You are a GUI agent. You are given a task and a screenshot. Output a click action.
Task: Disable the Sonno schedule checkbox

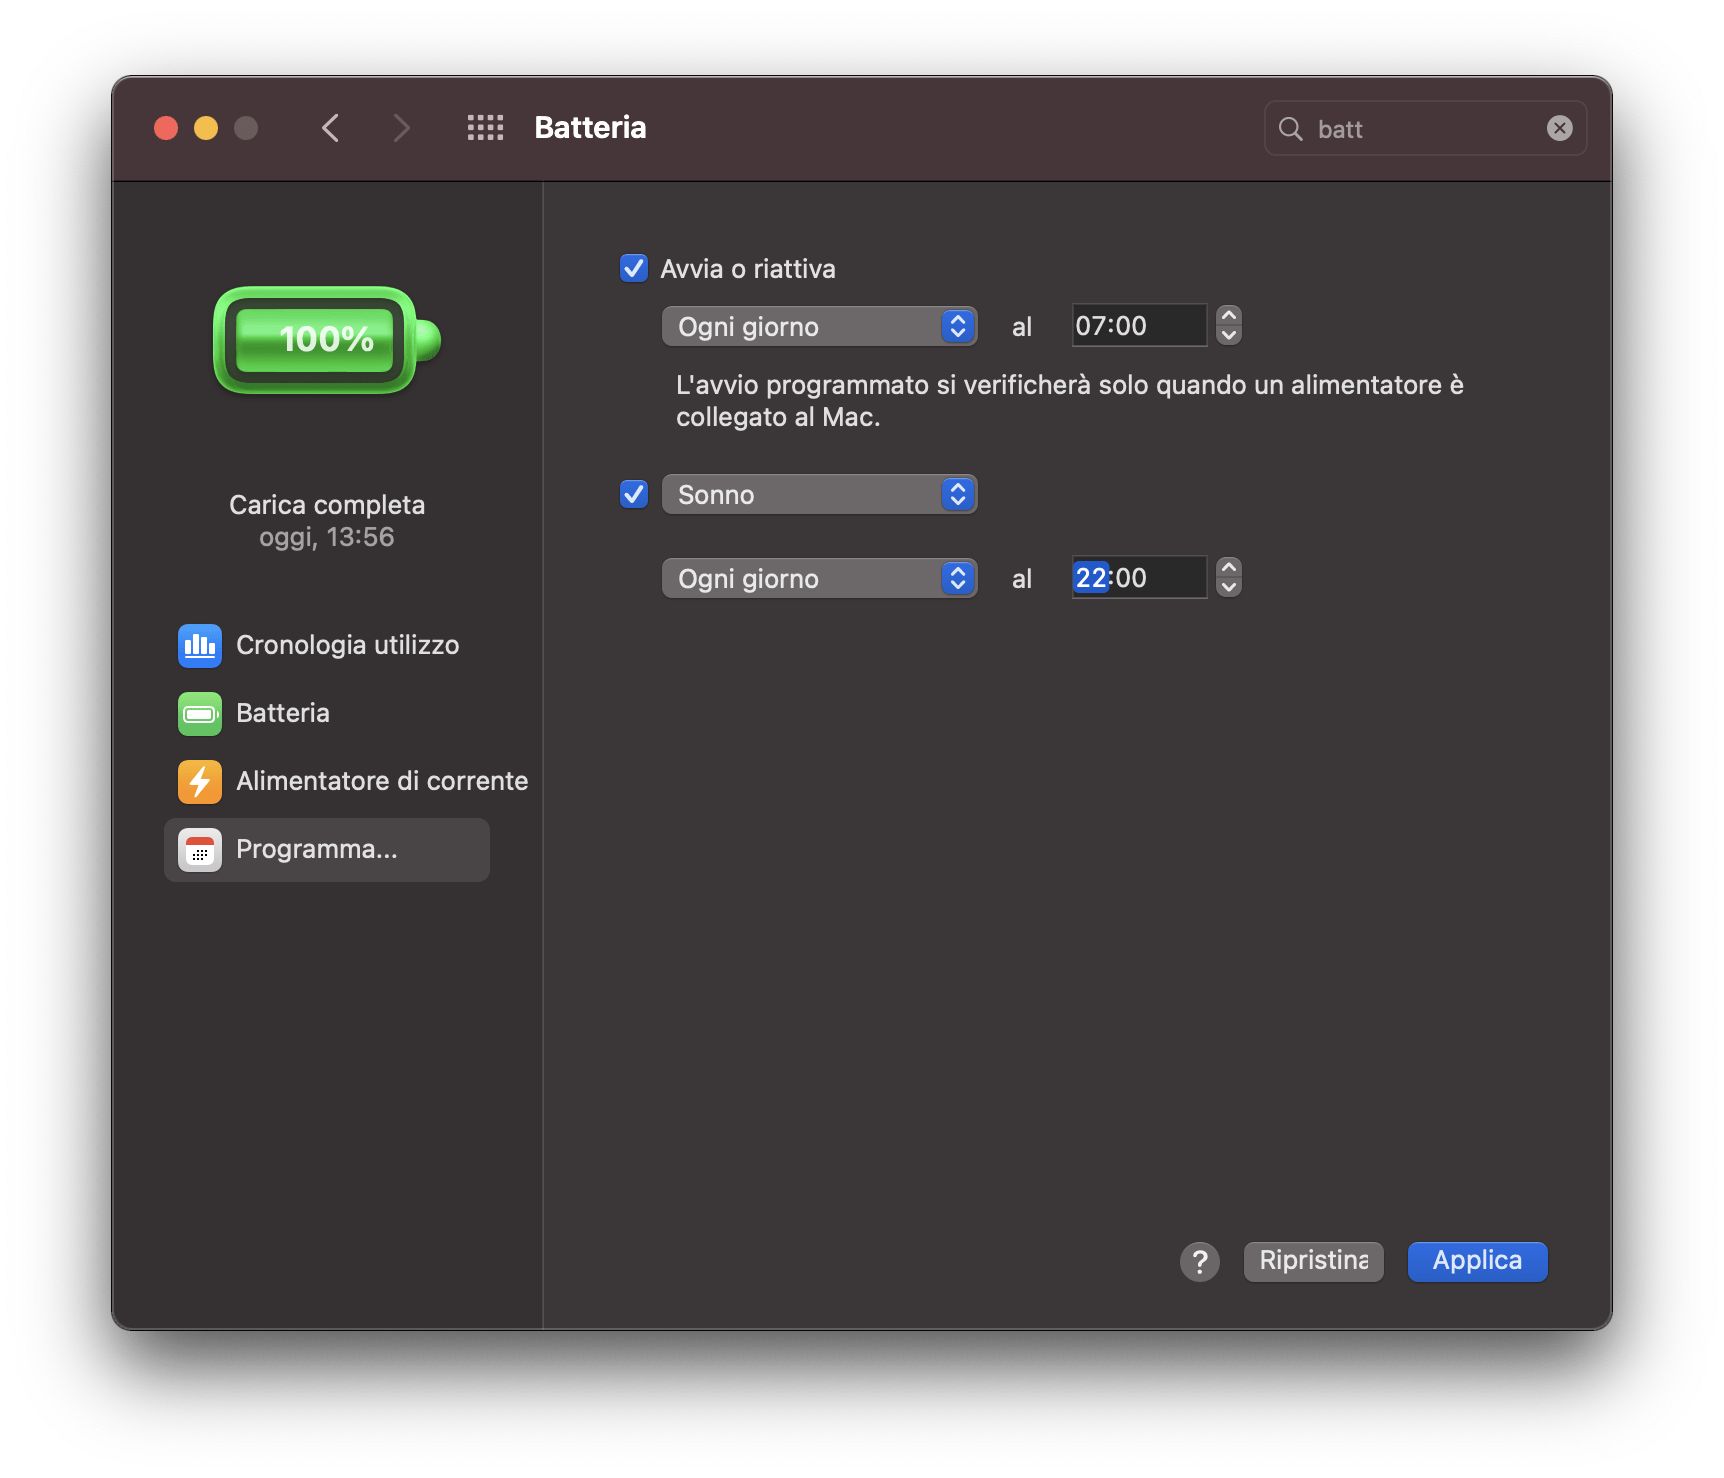[x=634, y=494]
